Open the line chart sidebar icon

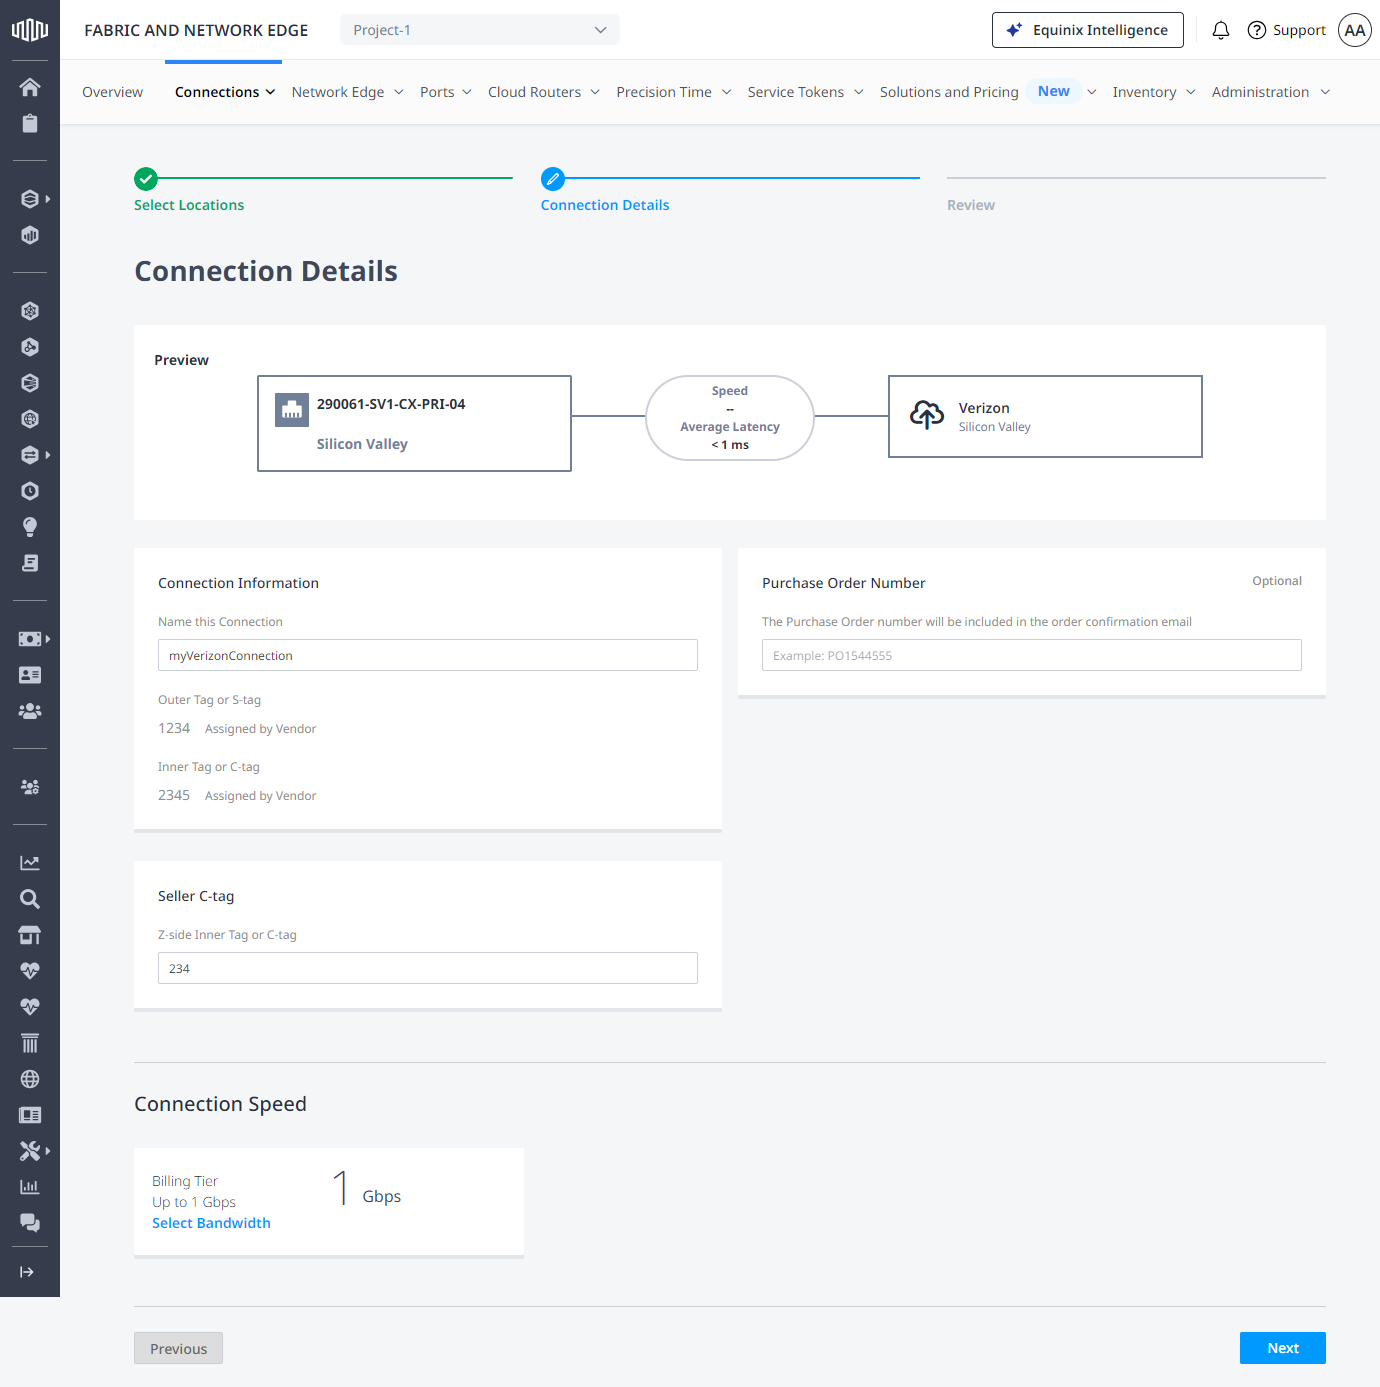tap(30, 863)
